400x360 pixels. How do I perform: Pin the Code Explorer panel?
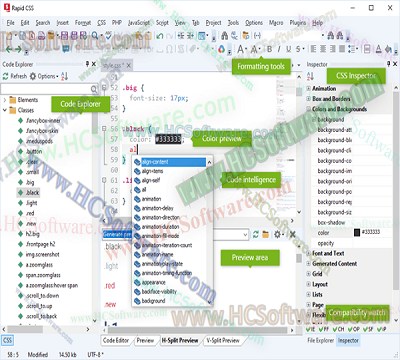coord(88,64)
